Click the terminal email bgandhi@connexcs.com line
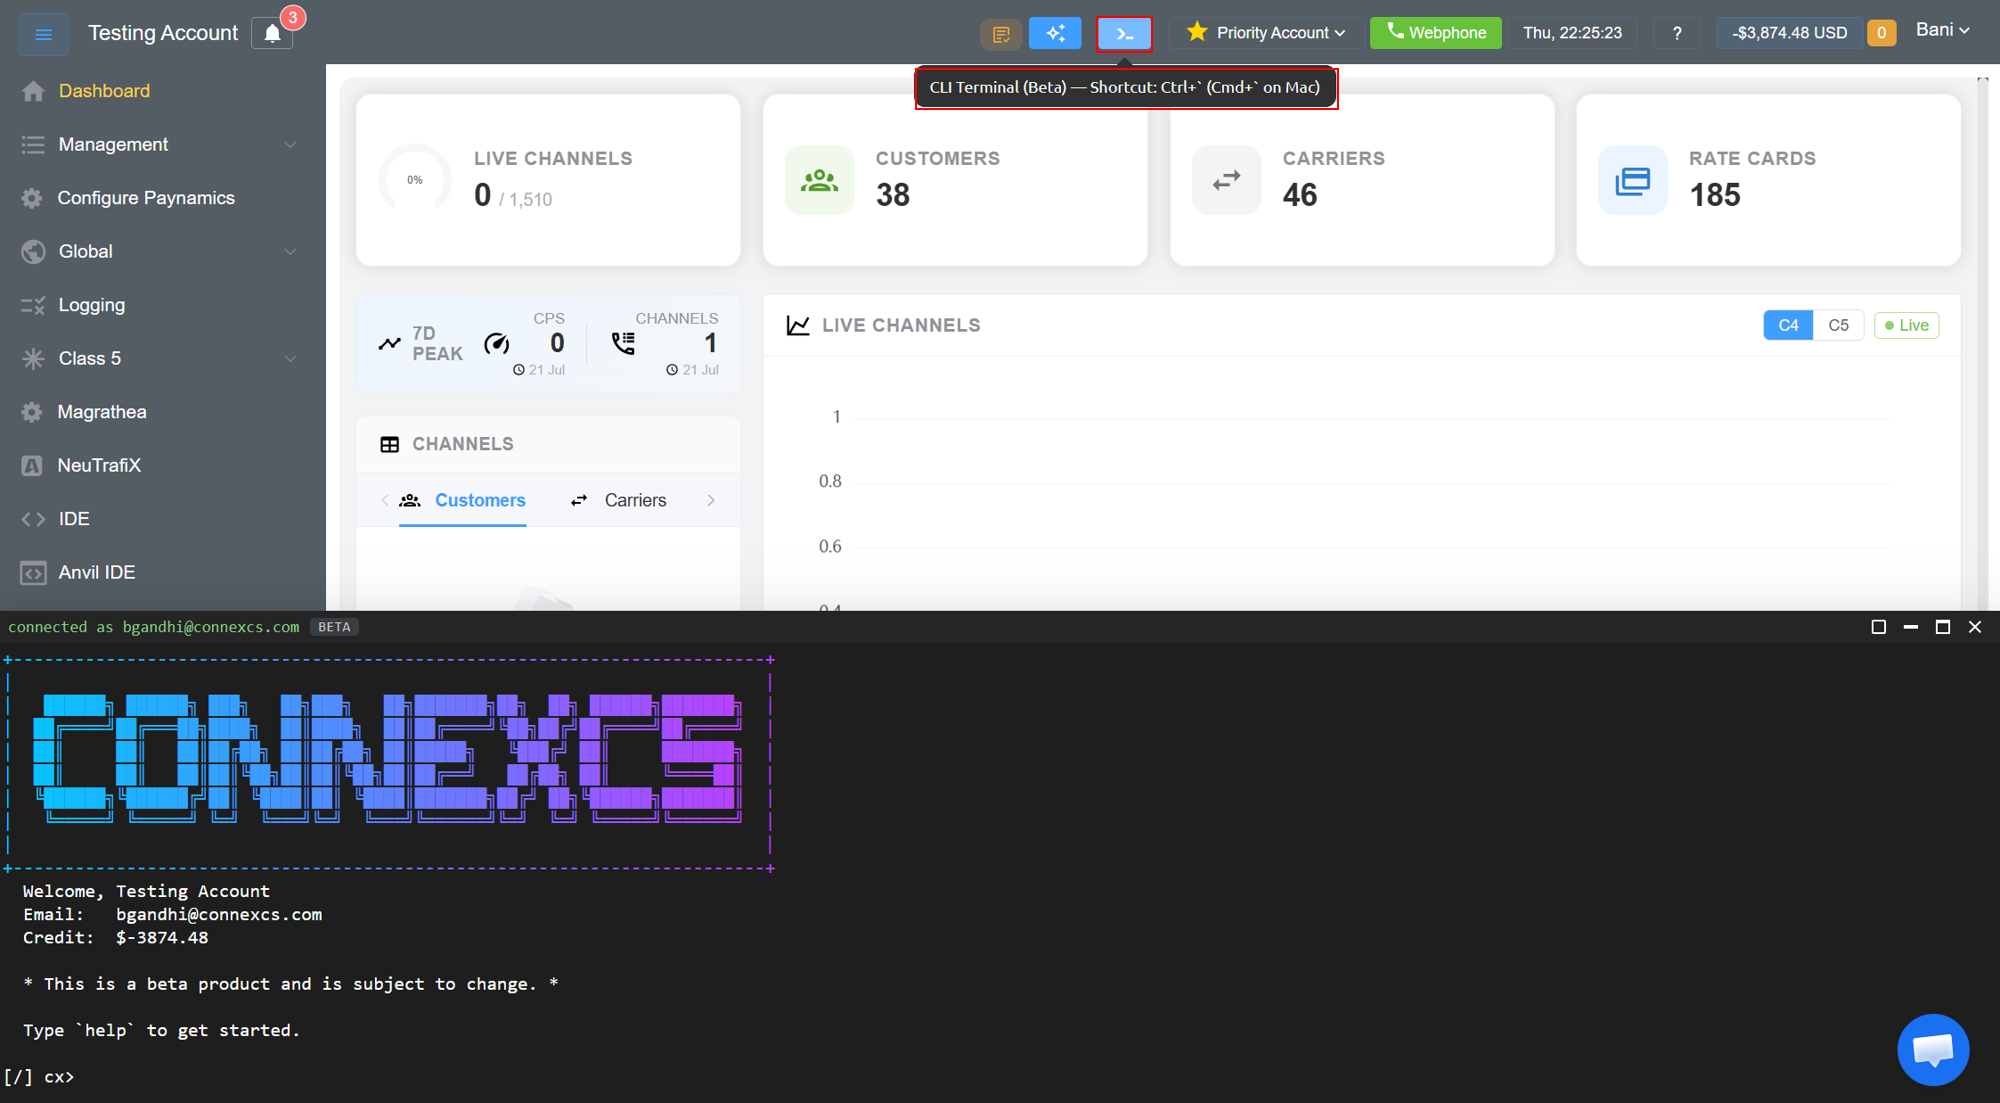The height and width of the screenshot is (1103, 2000). 173,915
